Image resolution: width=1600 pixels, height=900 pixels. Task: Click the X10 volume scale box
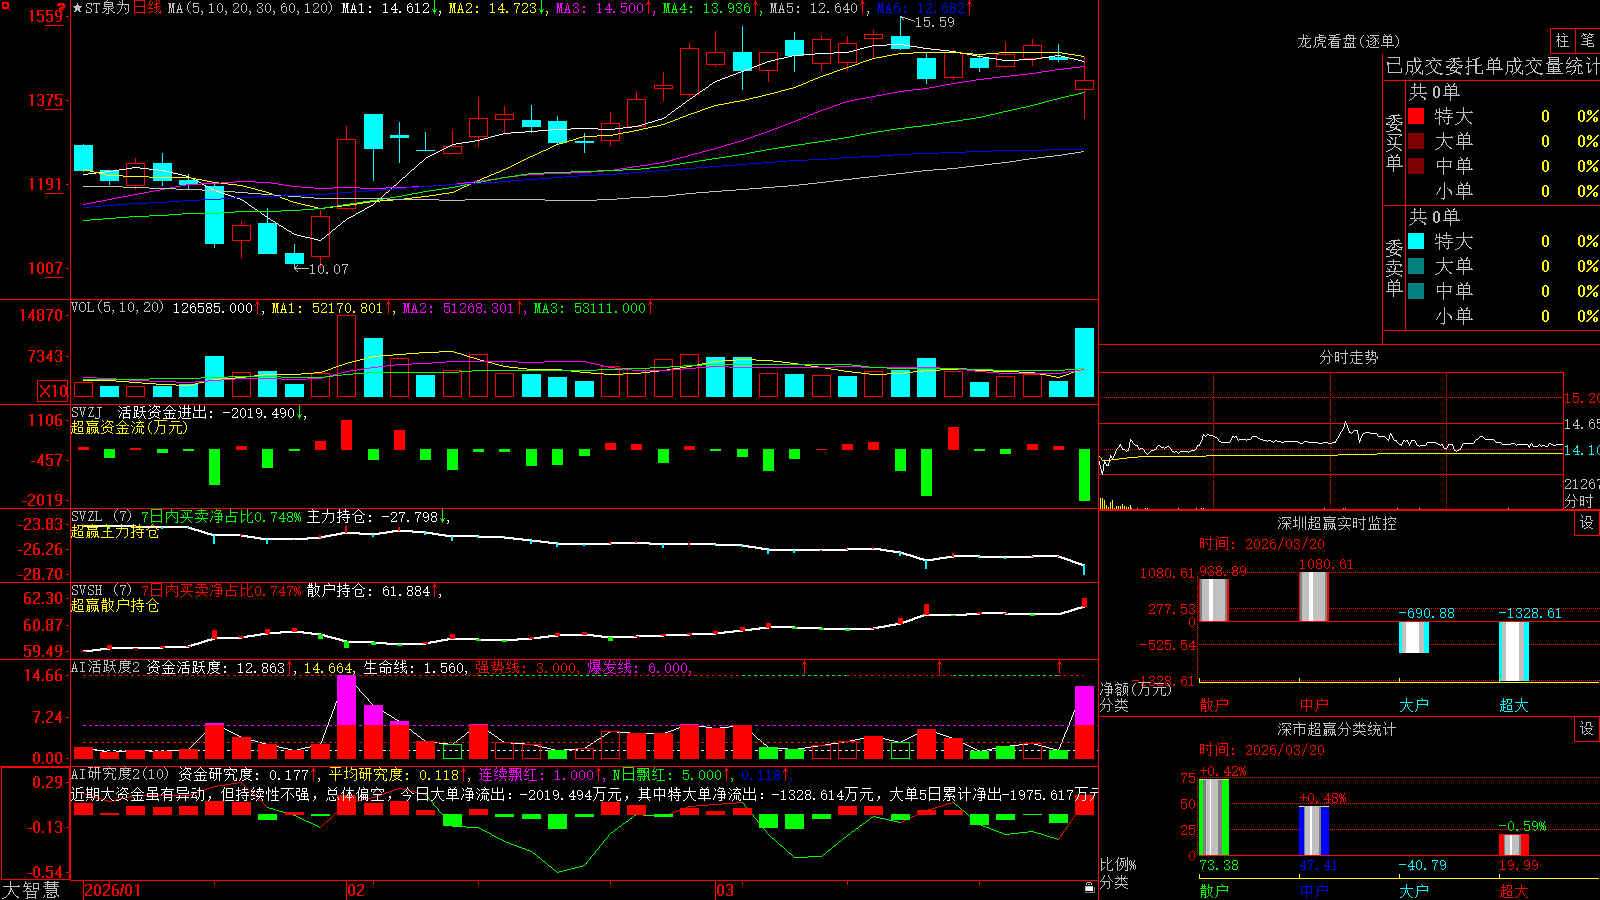click(x=53, y=391)
